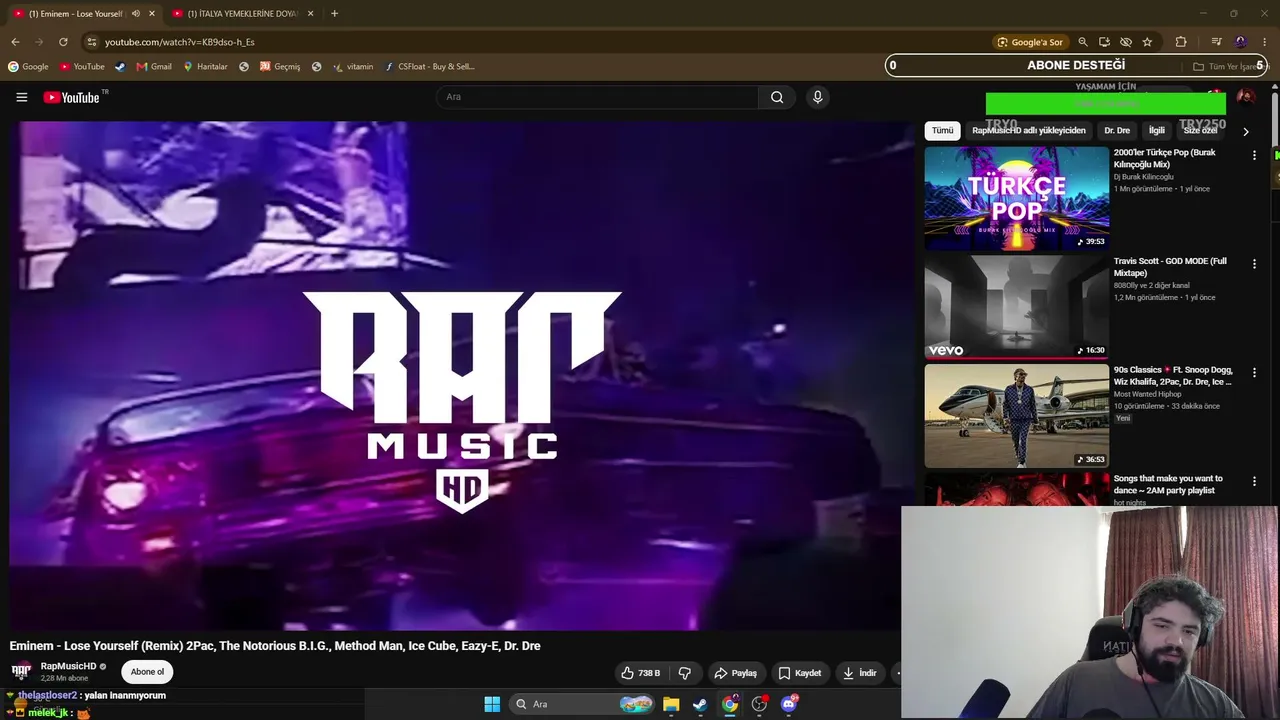
Task: Click the browser address bar URL
Action: click(180, 42)
